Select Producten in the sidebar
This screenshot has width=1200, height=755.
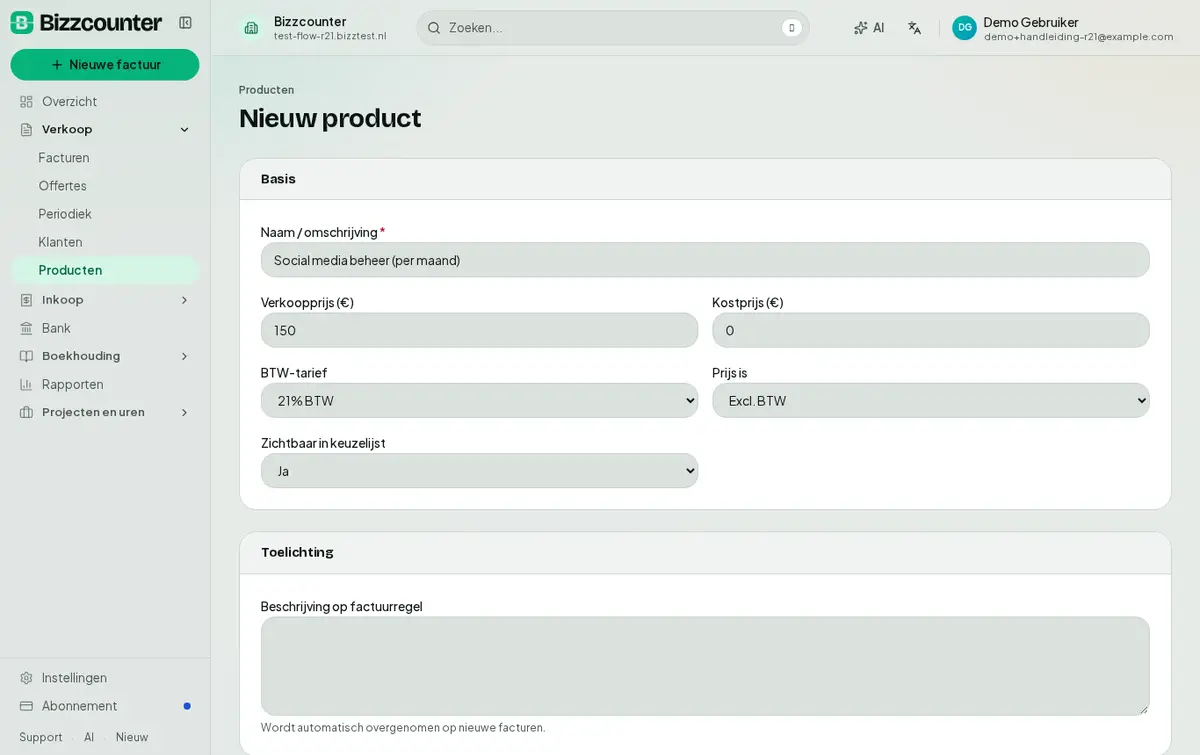pyautogui.click(x=105, y=270)
